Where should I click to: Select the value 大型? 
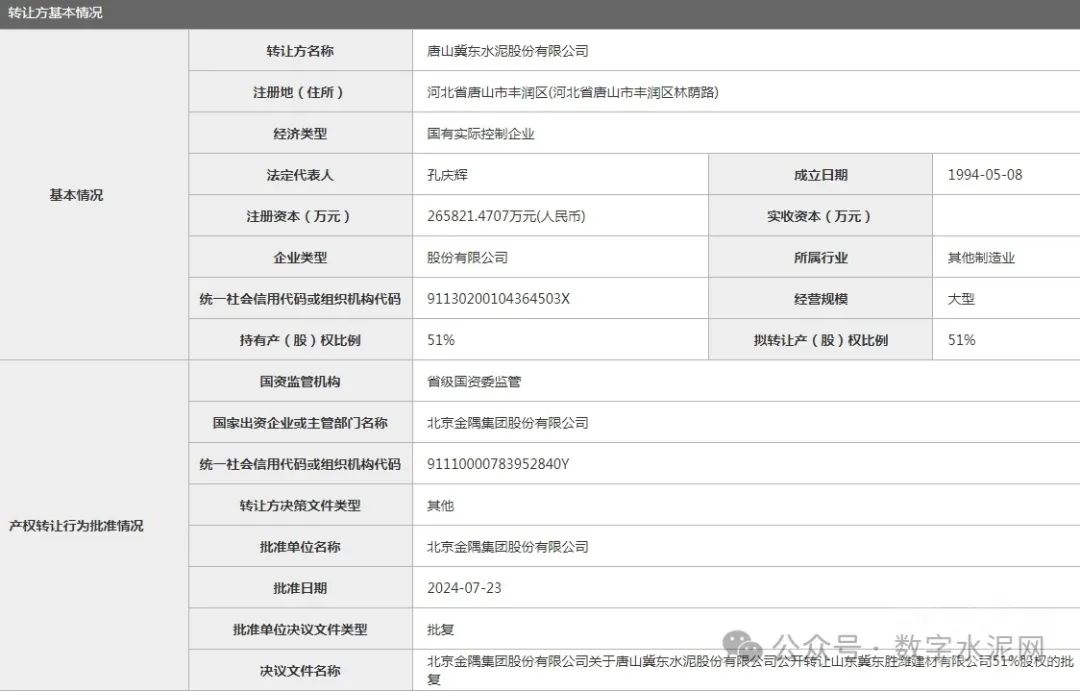962,299
